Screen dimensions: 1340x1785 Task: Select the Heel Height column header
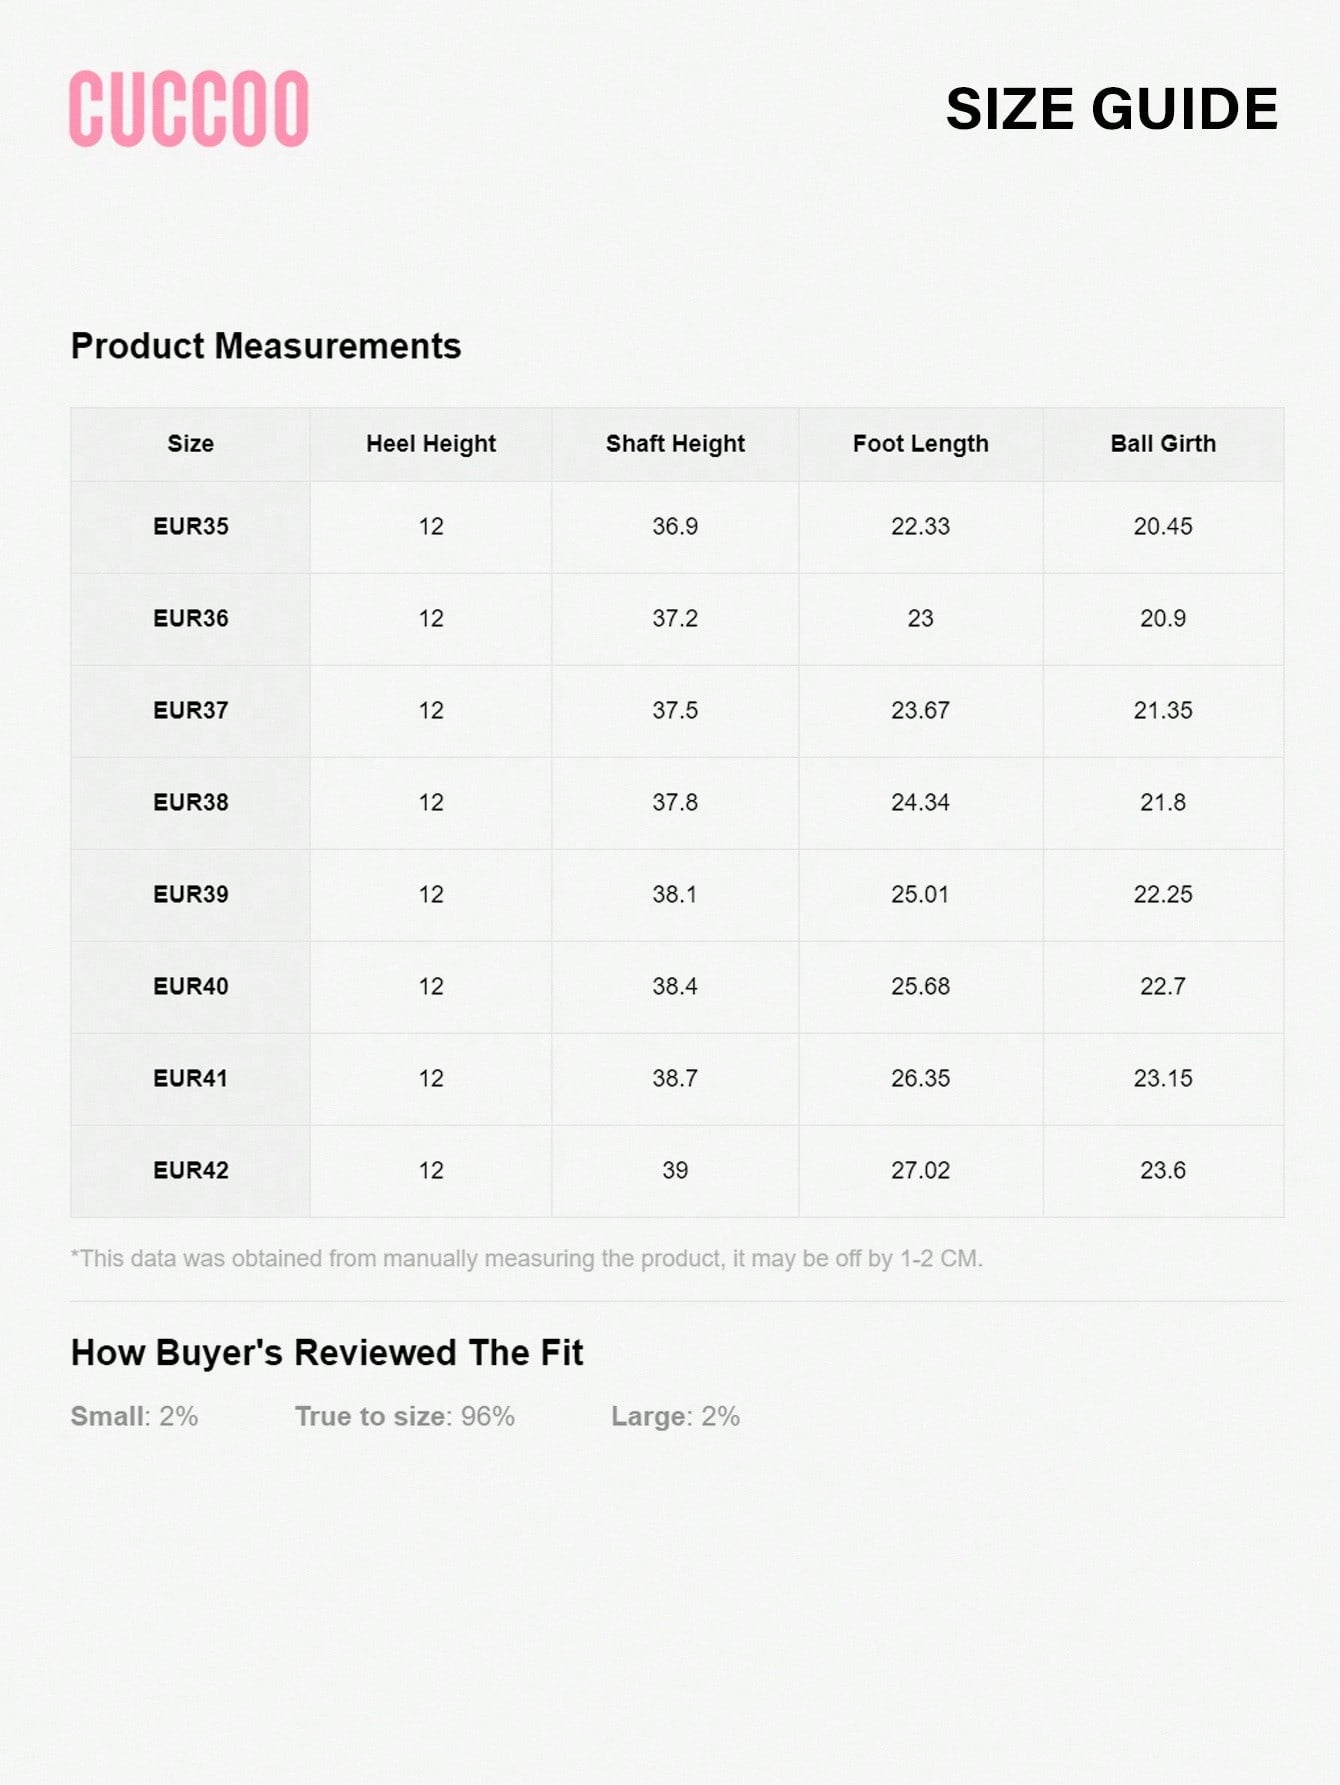tap(431, 444)
